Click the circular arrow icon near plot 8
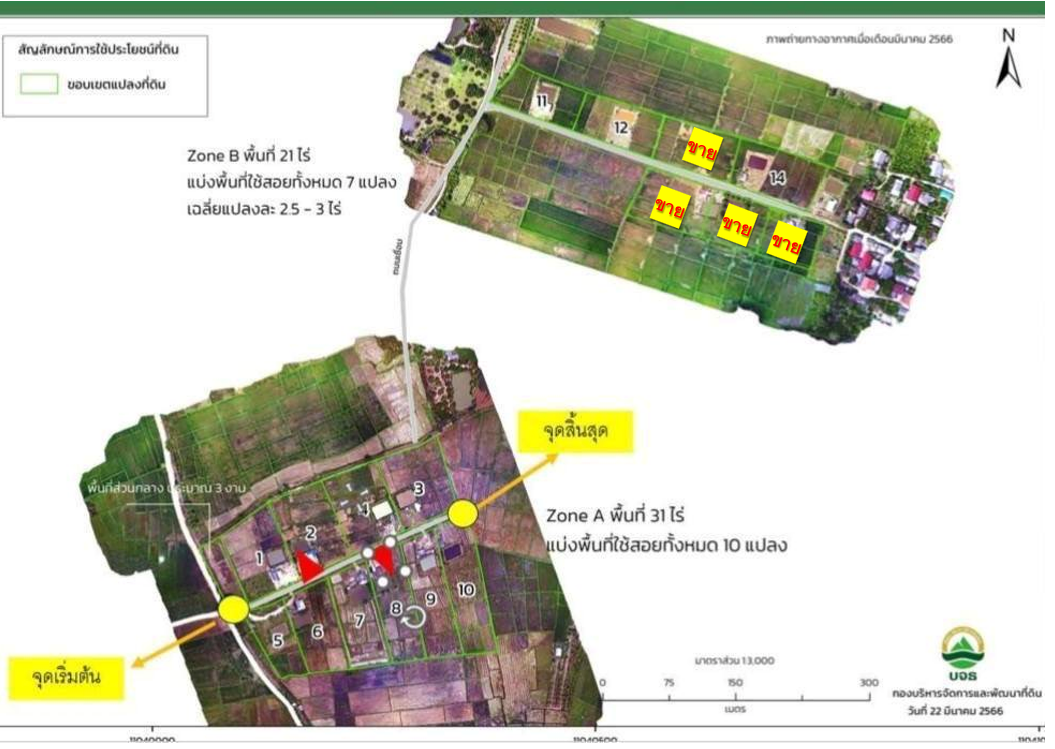The height and width of the screenshot is (749, 1055). point(414,616)
